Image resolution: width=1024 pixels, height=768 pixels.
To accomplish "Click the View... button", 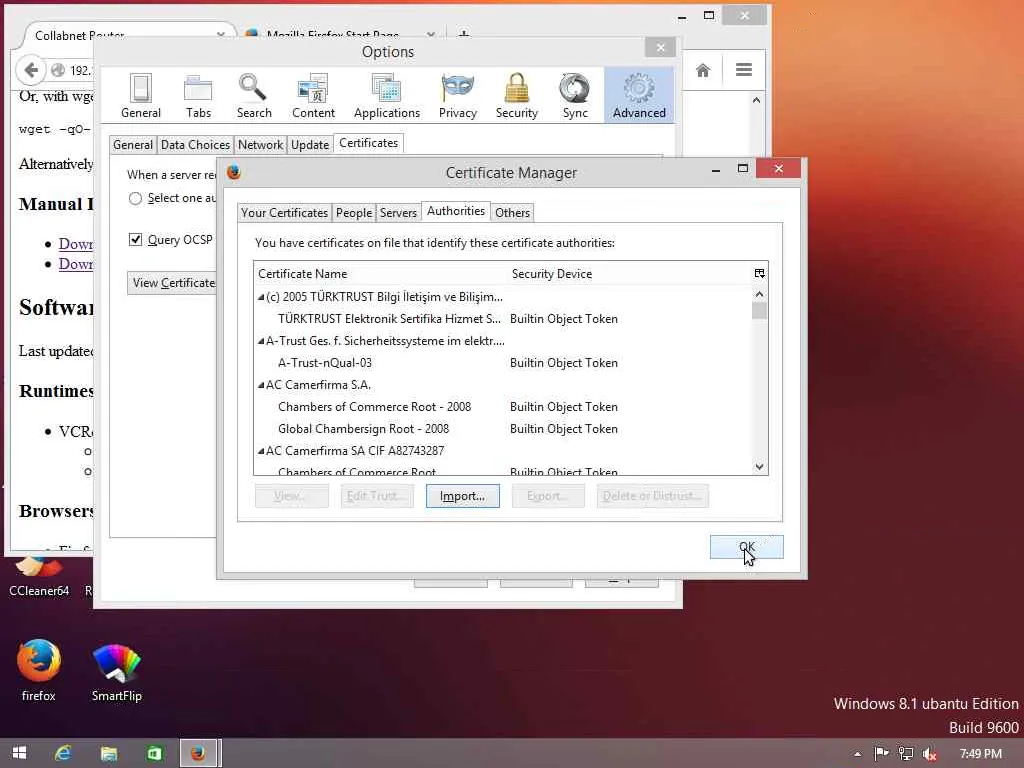I will pos(291,496).
